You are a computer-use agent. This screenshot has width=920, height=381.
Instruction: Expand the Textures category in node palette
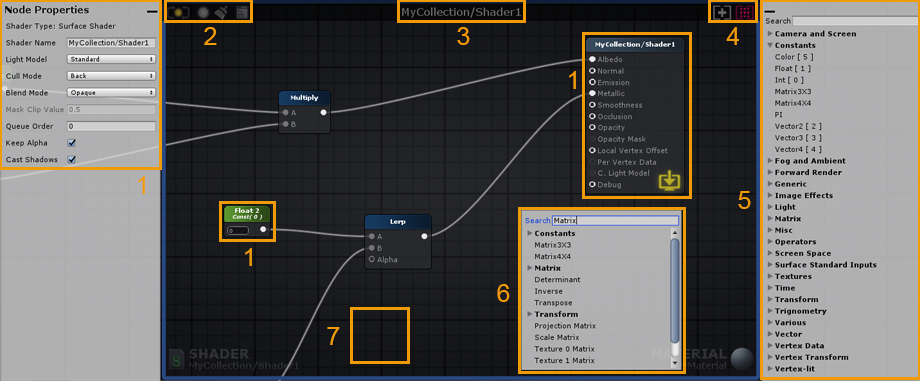(789, 277)
